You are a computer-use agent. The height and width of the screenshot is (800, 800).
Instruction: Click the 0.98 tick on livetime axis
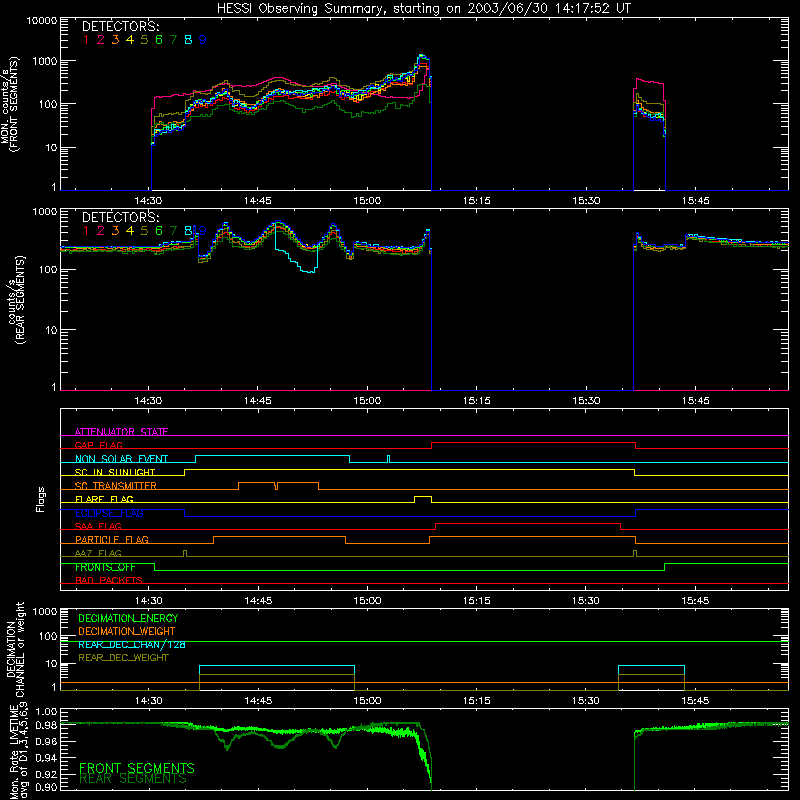tap(46, 725)
